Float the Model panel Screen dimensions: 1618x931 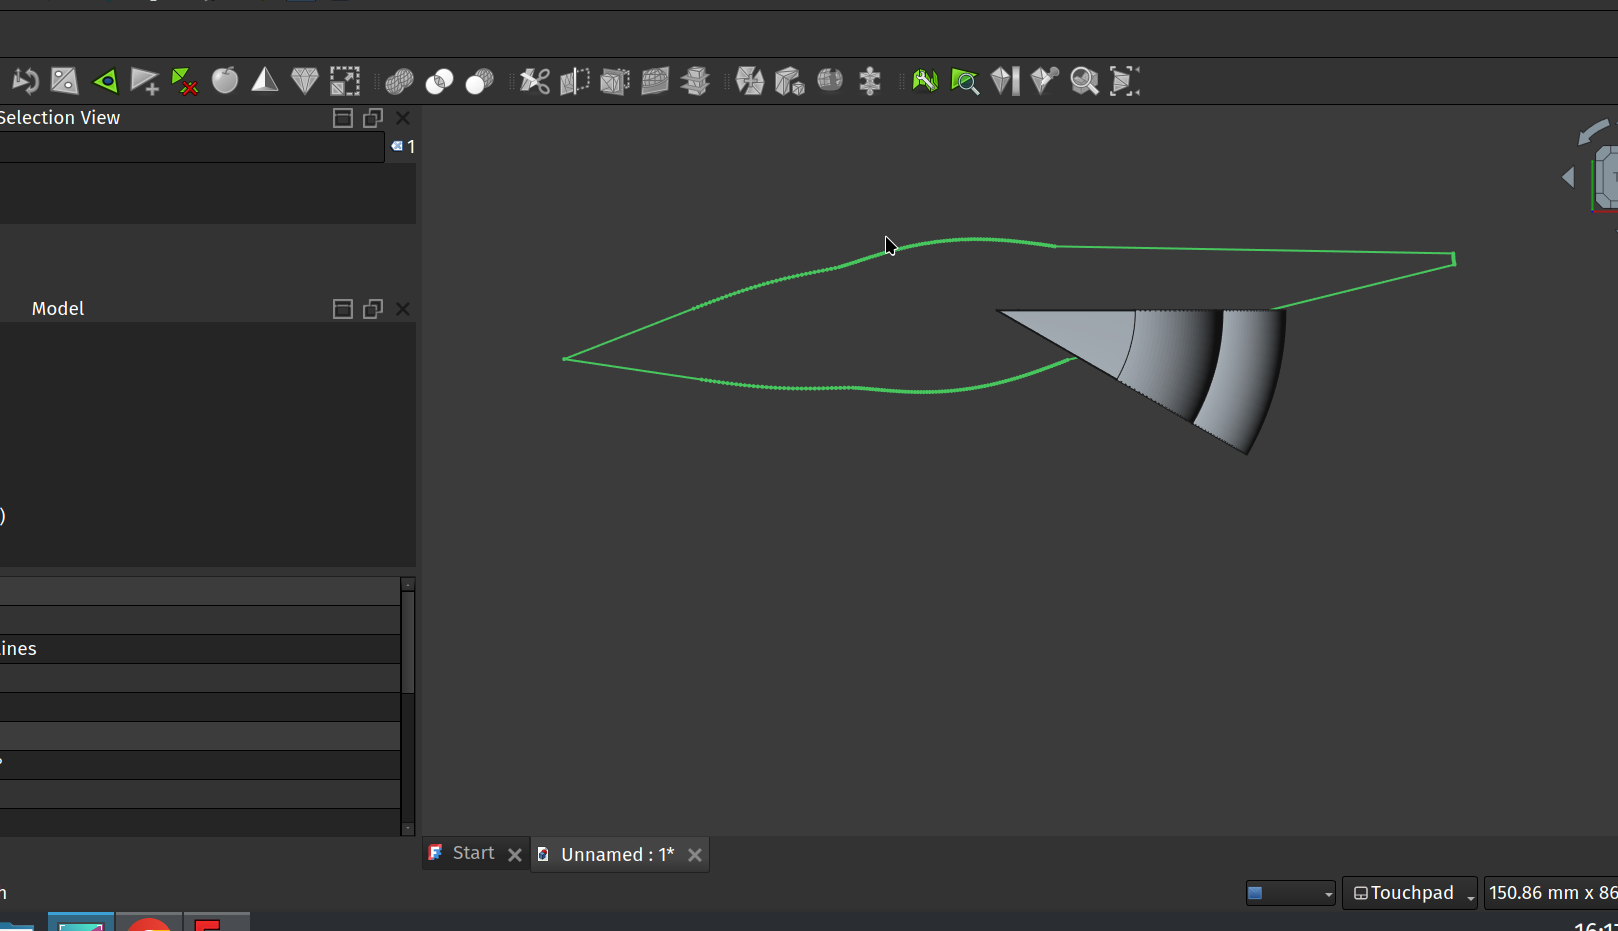click(373, 309)
